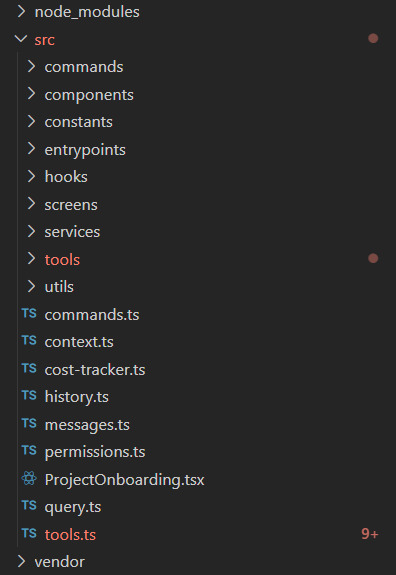Expand the hooks folder chevron
396x575 pixels.
pyautogui.click(x=32, y=176)
